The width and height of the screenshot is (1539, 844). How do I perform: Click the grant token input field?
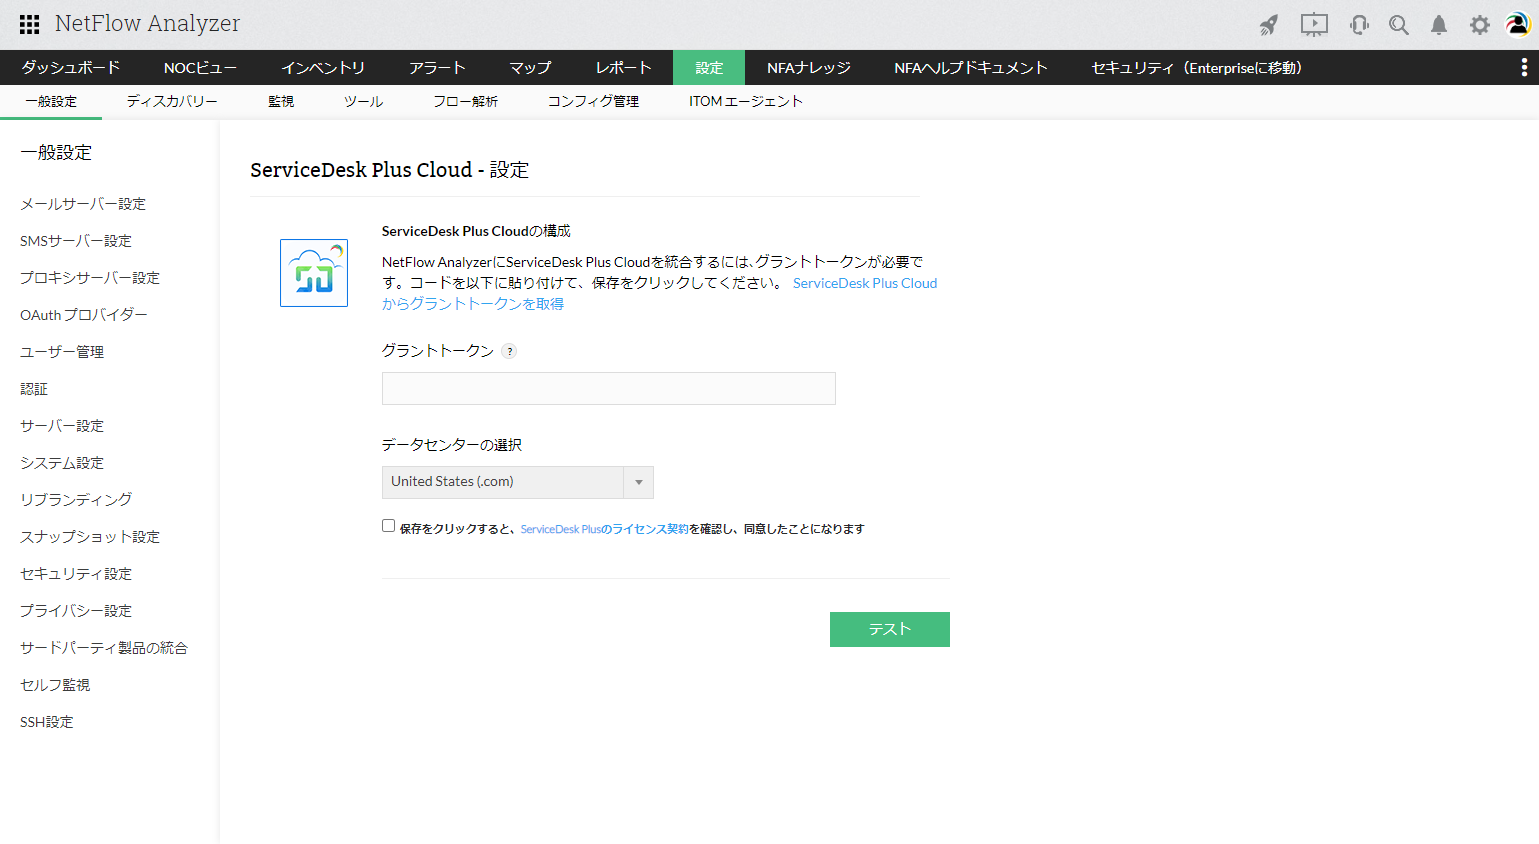coord(609,389)
